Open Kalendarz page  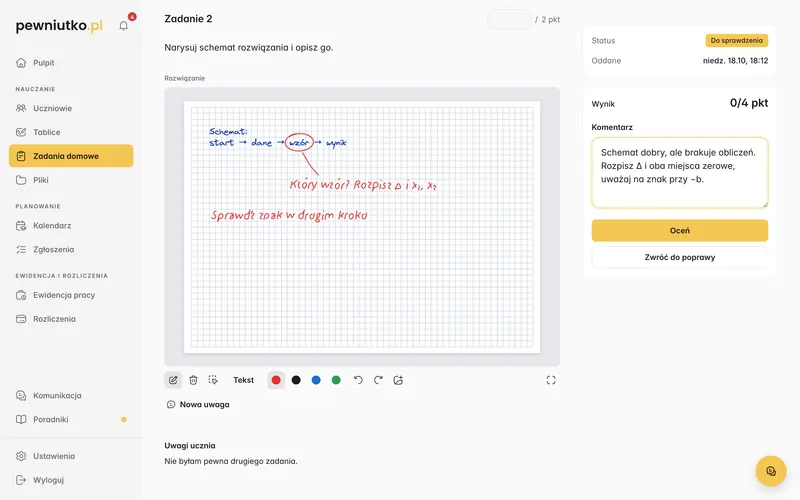click(x=71, y=226)
